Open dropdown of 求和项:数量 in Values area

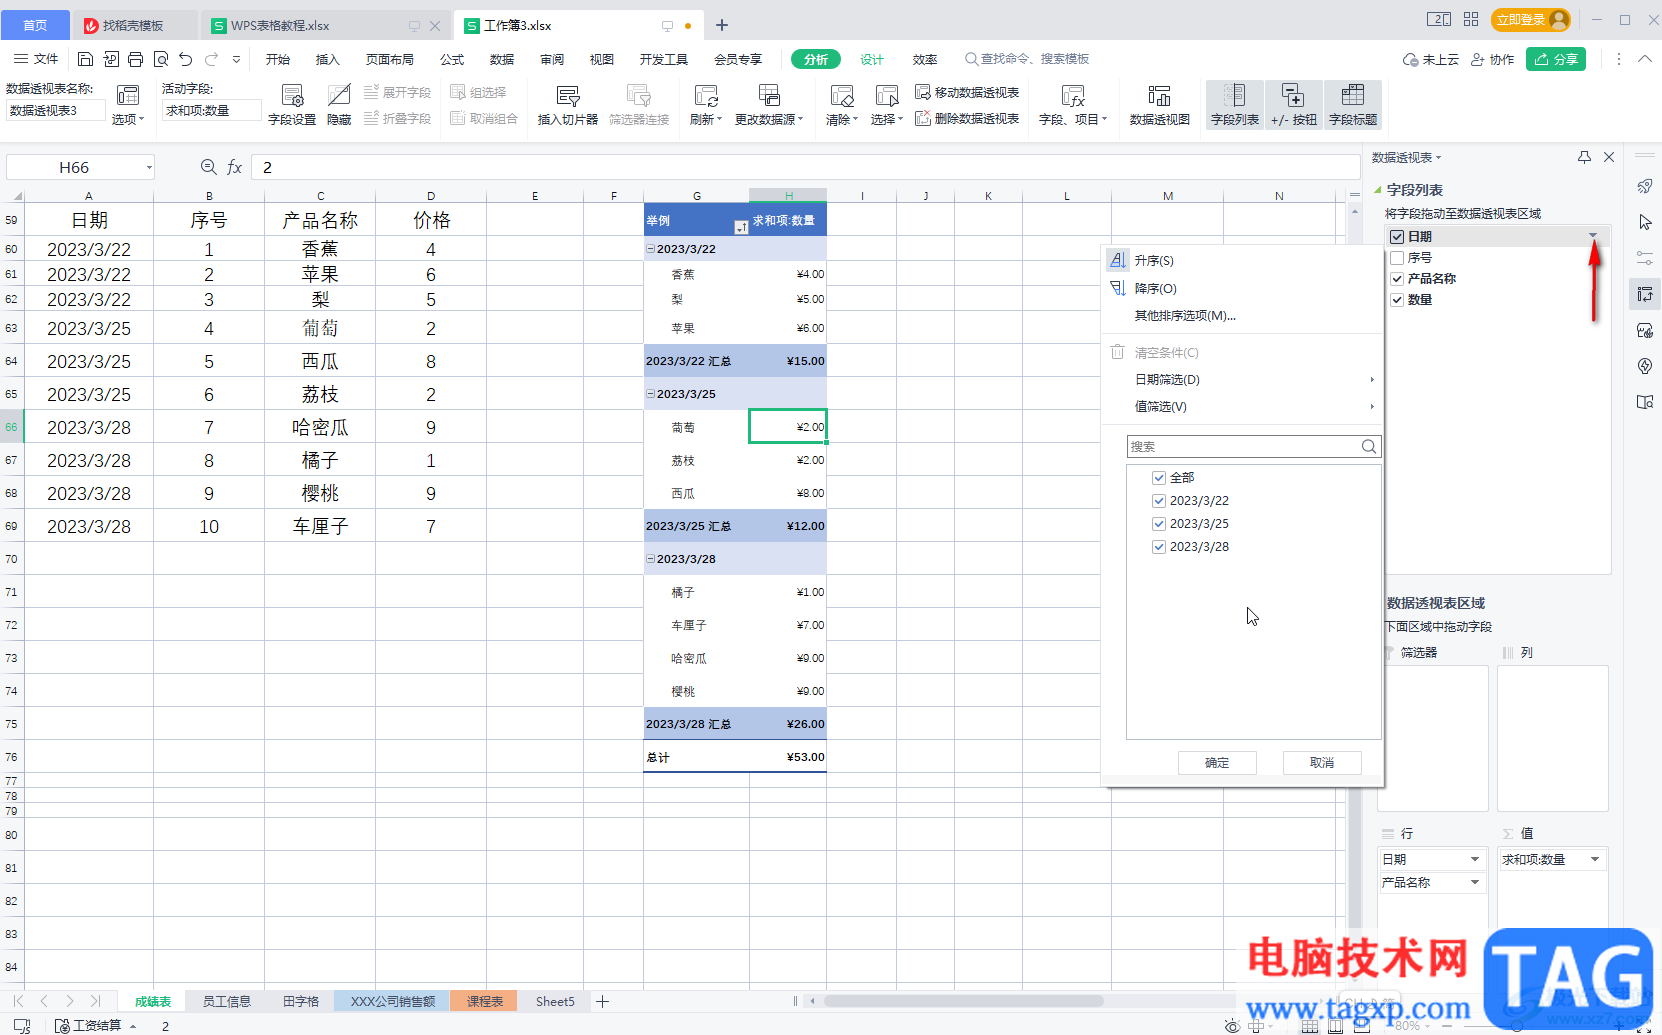click(x=1594, y=859)
